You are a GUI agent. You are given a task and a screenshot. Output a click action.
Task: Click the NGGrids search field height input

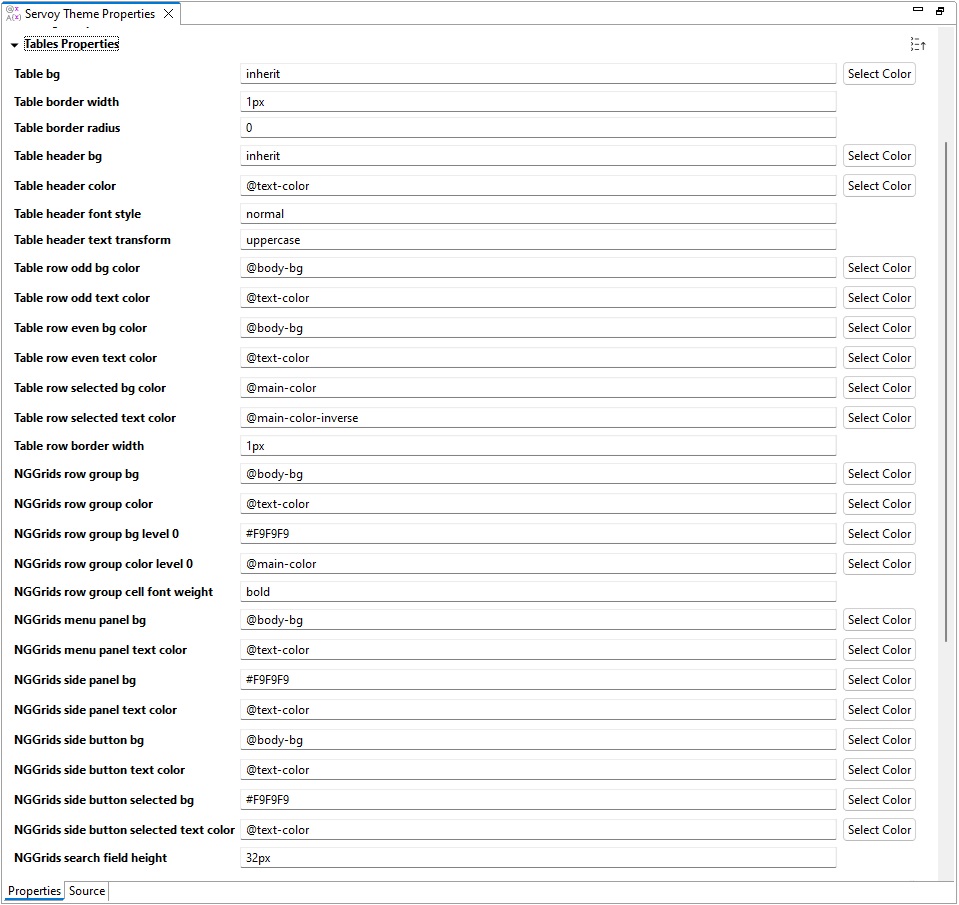click(538, 858)
